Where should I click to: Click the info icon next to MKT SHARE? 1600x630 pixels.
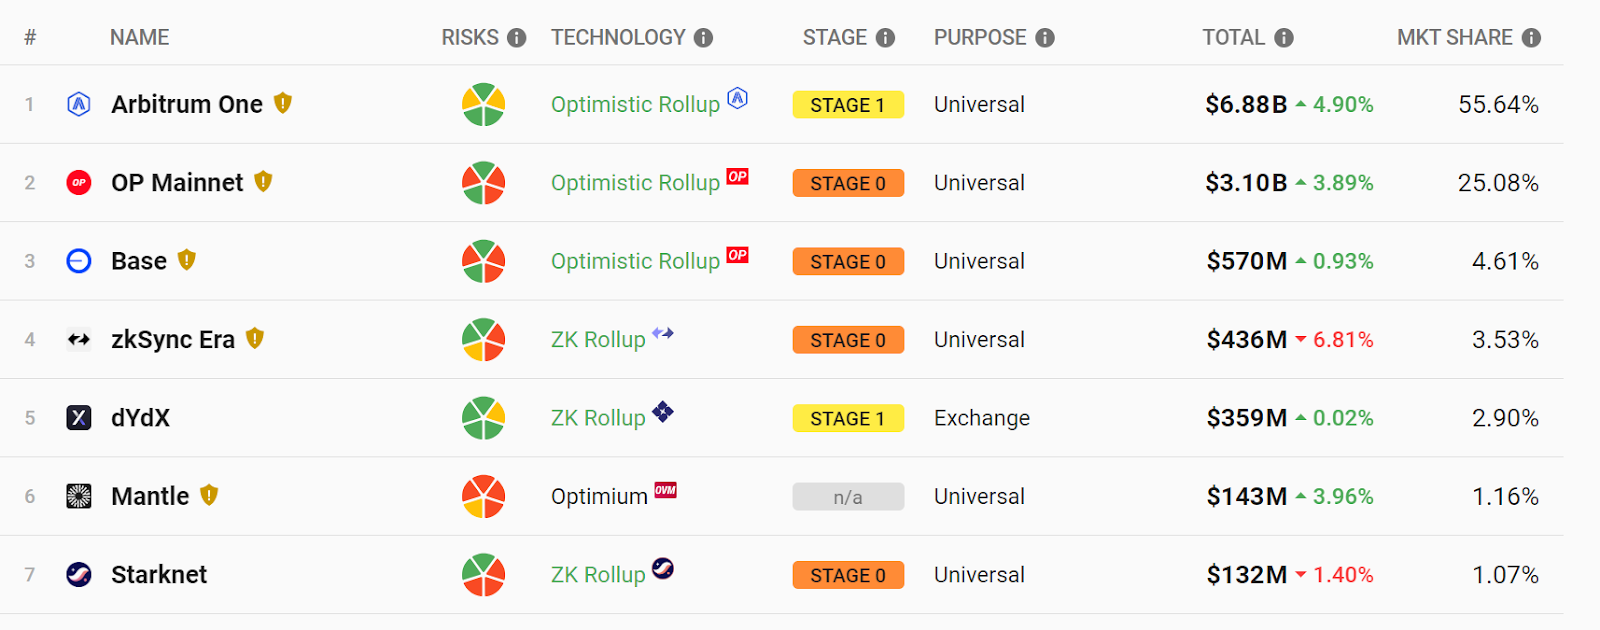1531,38
